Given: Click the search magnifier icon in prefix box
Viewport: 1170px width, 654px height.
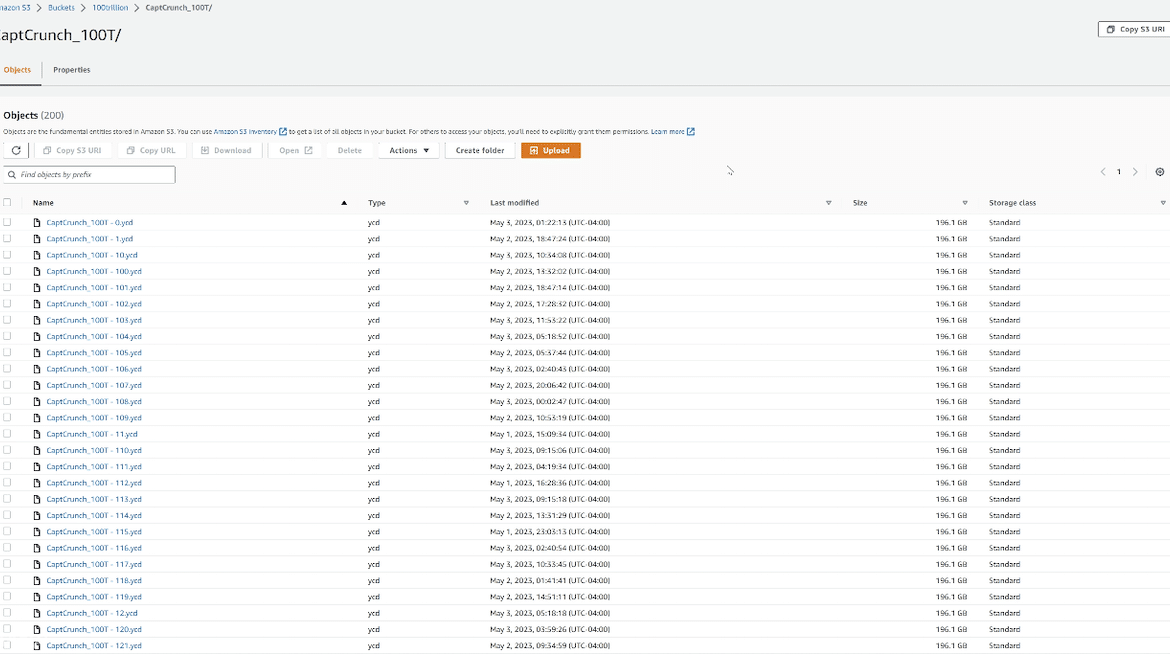Looking at the screenshot, I should tap(12, 175).
